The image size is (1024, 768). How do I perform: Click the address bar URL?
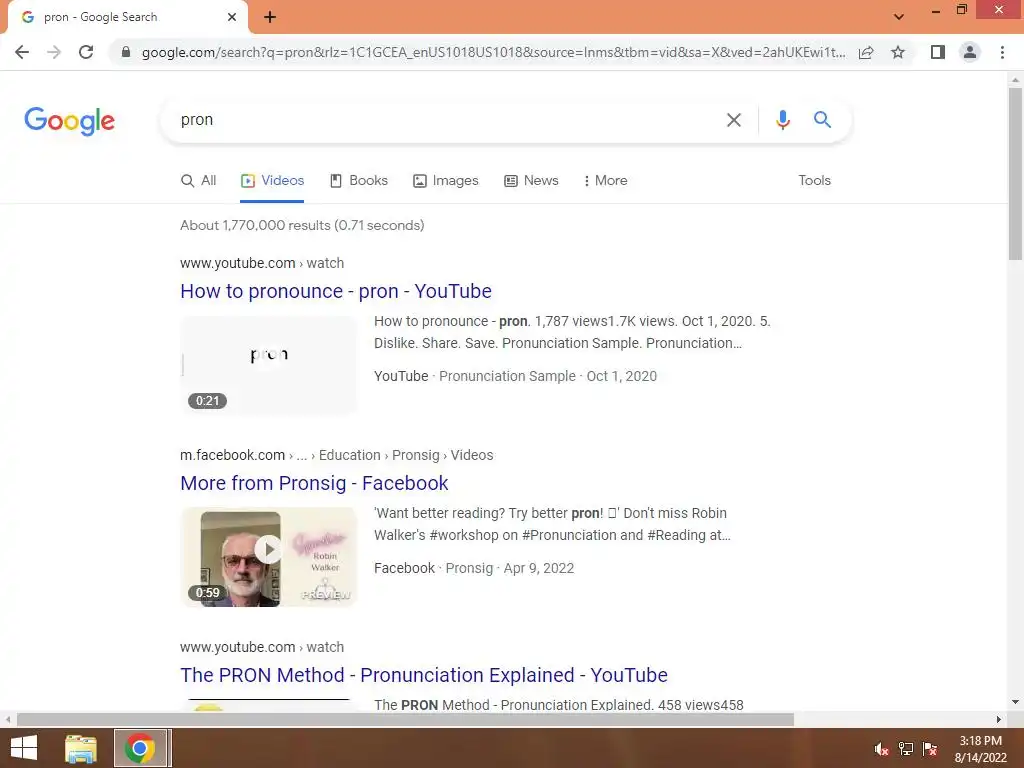493,52
